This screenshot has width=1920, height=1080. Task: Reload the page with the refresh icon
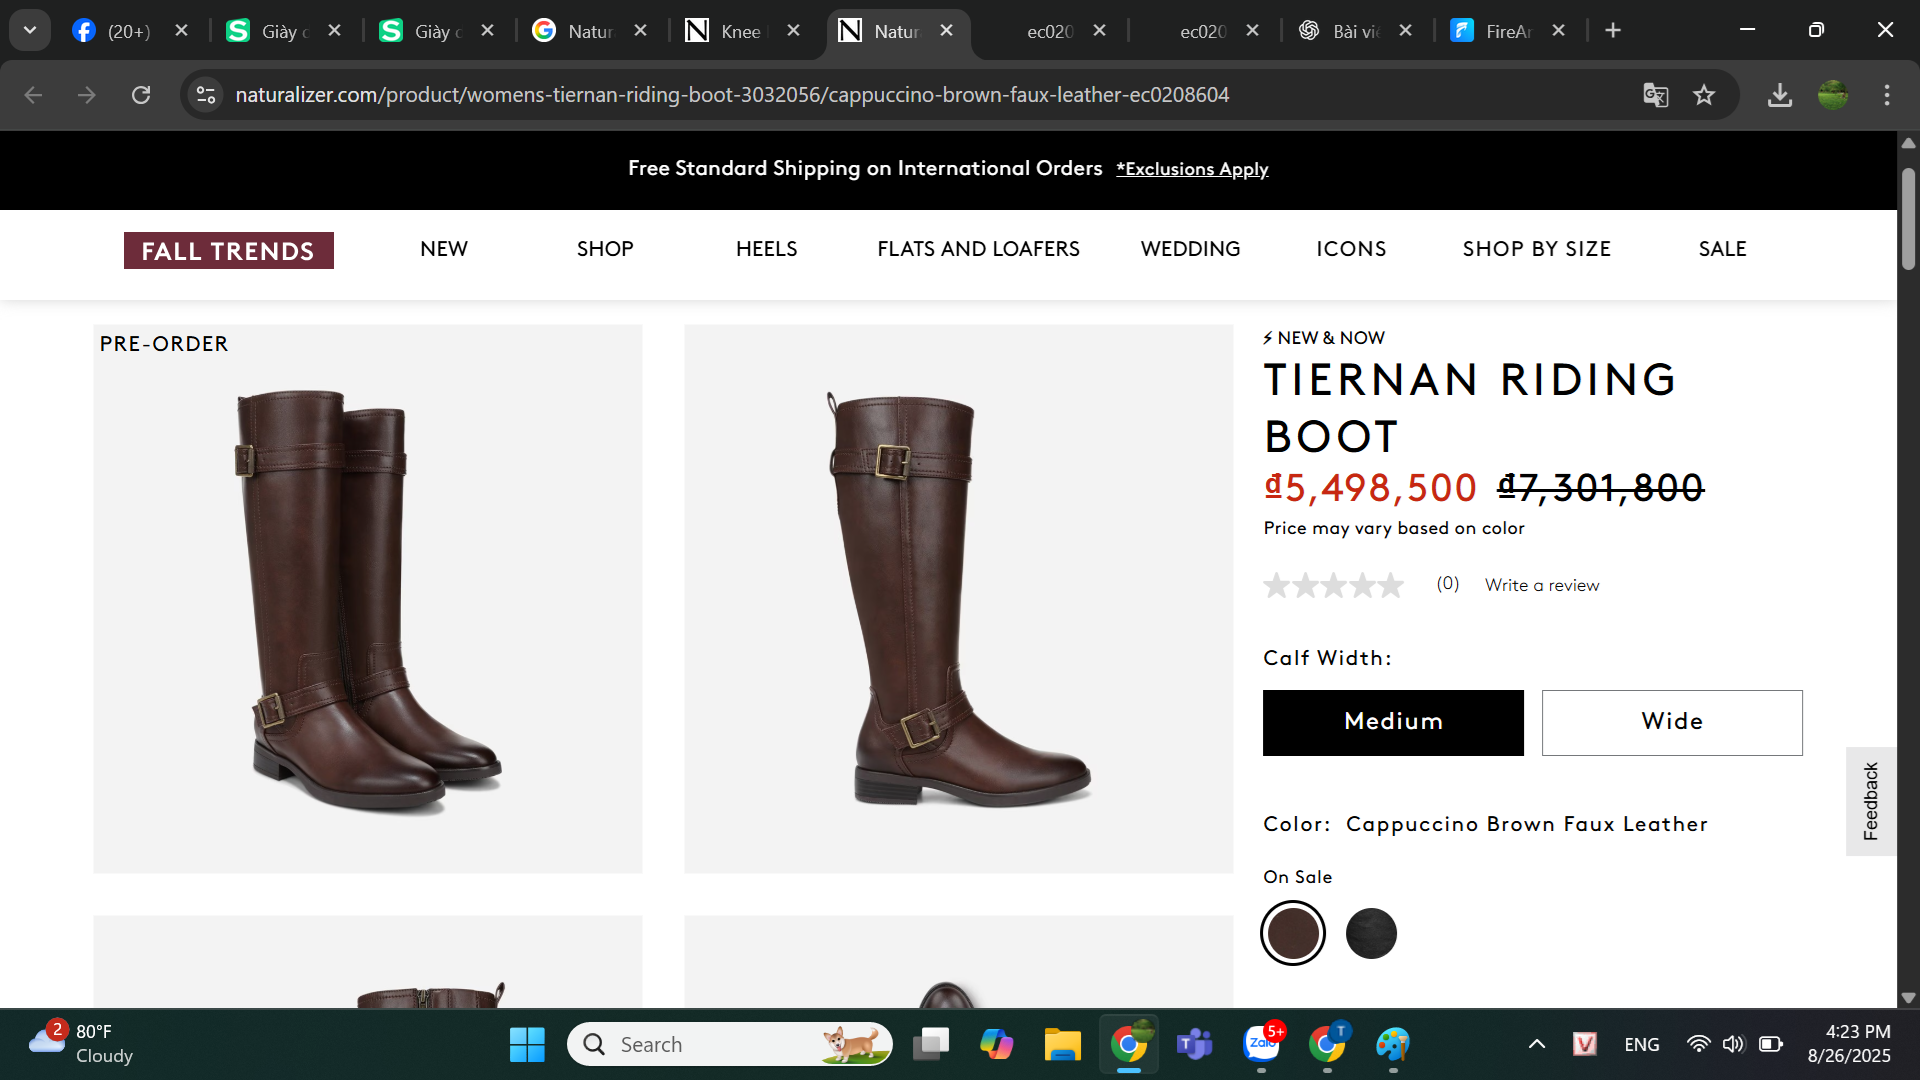click(x=141, y=95)
